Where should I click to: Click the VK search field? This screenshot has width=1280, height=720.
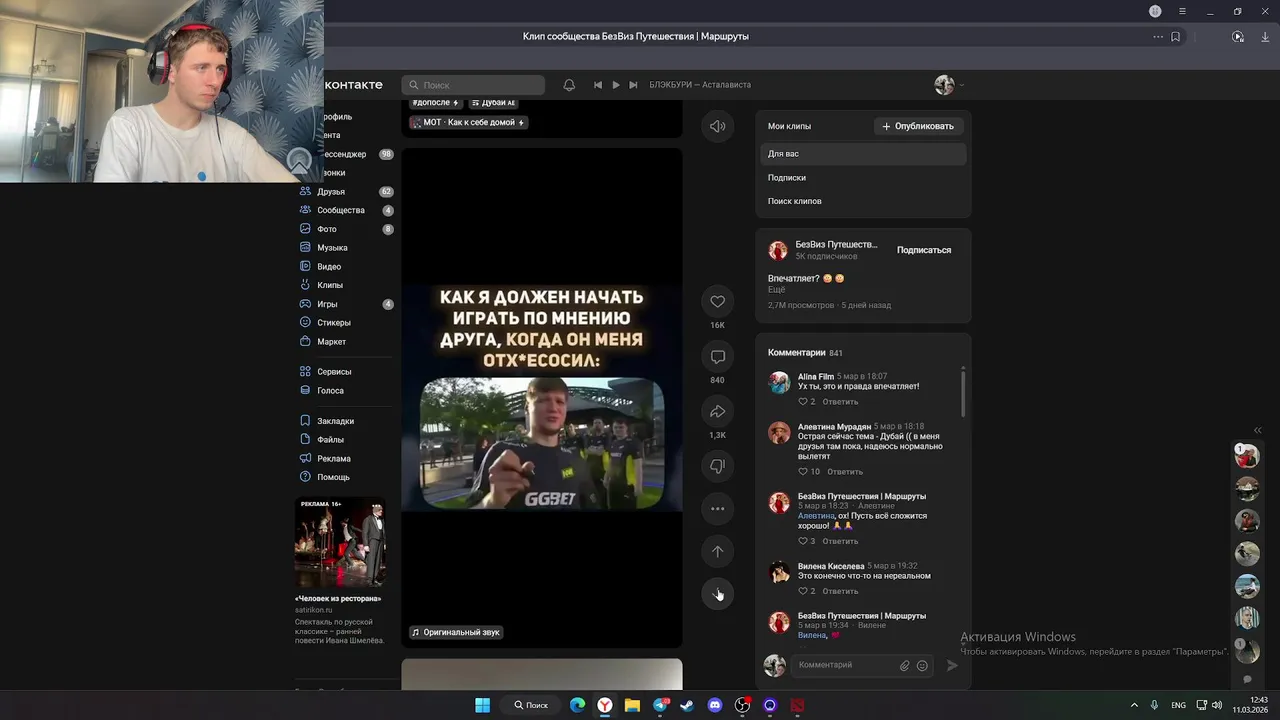pyautogui.click(x=473, y=85)
